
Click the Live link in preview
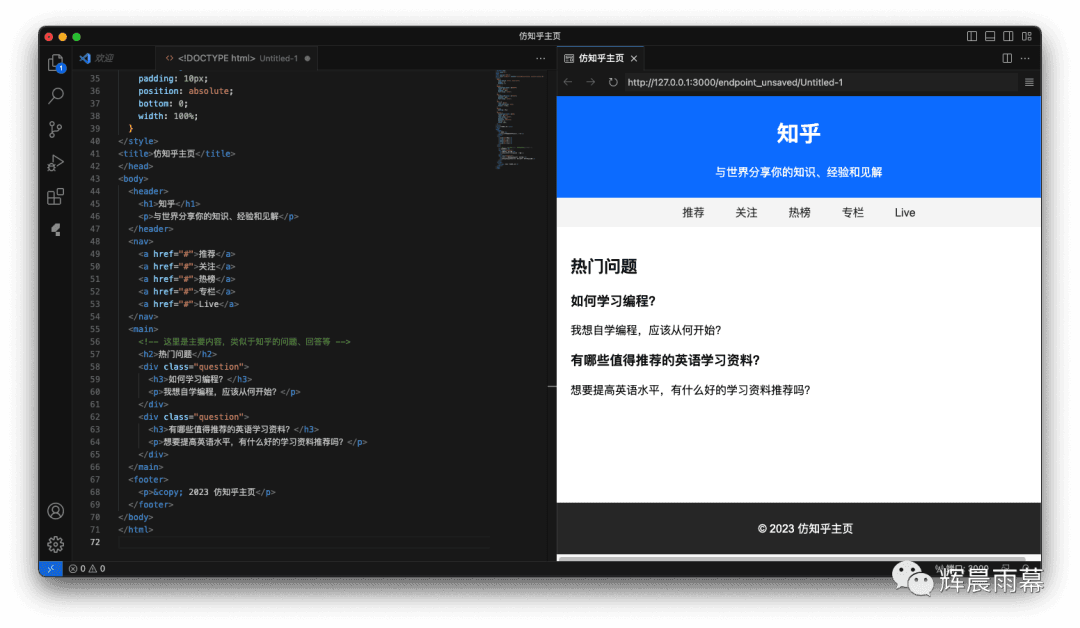[x=905, y=213]
